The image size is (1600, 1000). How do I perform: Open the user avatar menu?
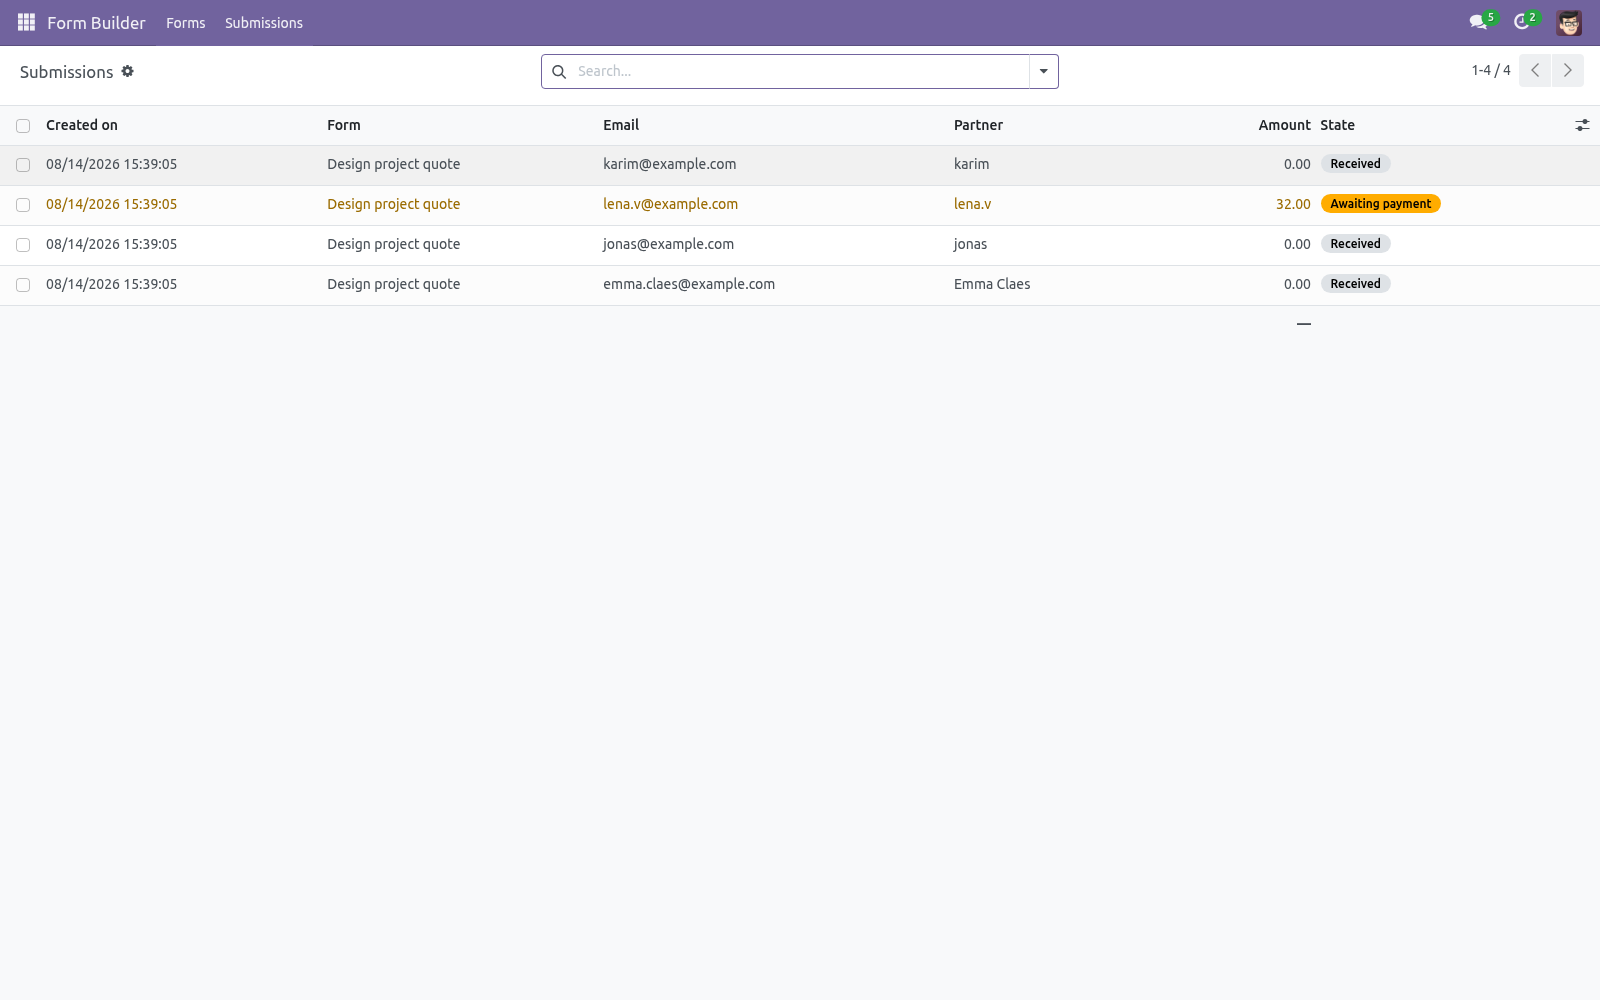(1569, 22)
